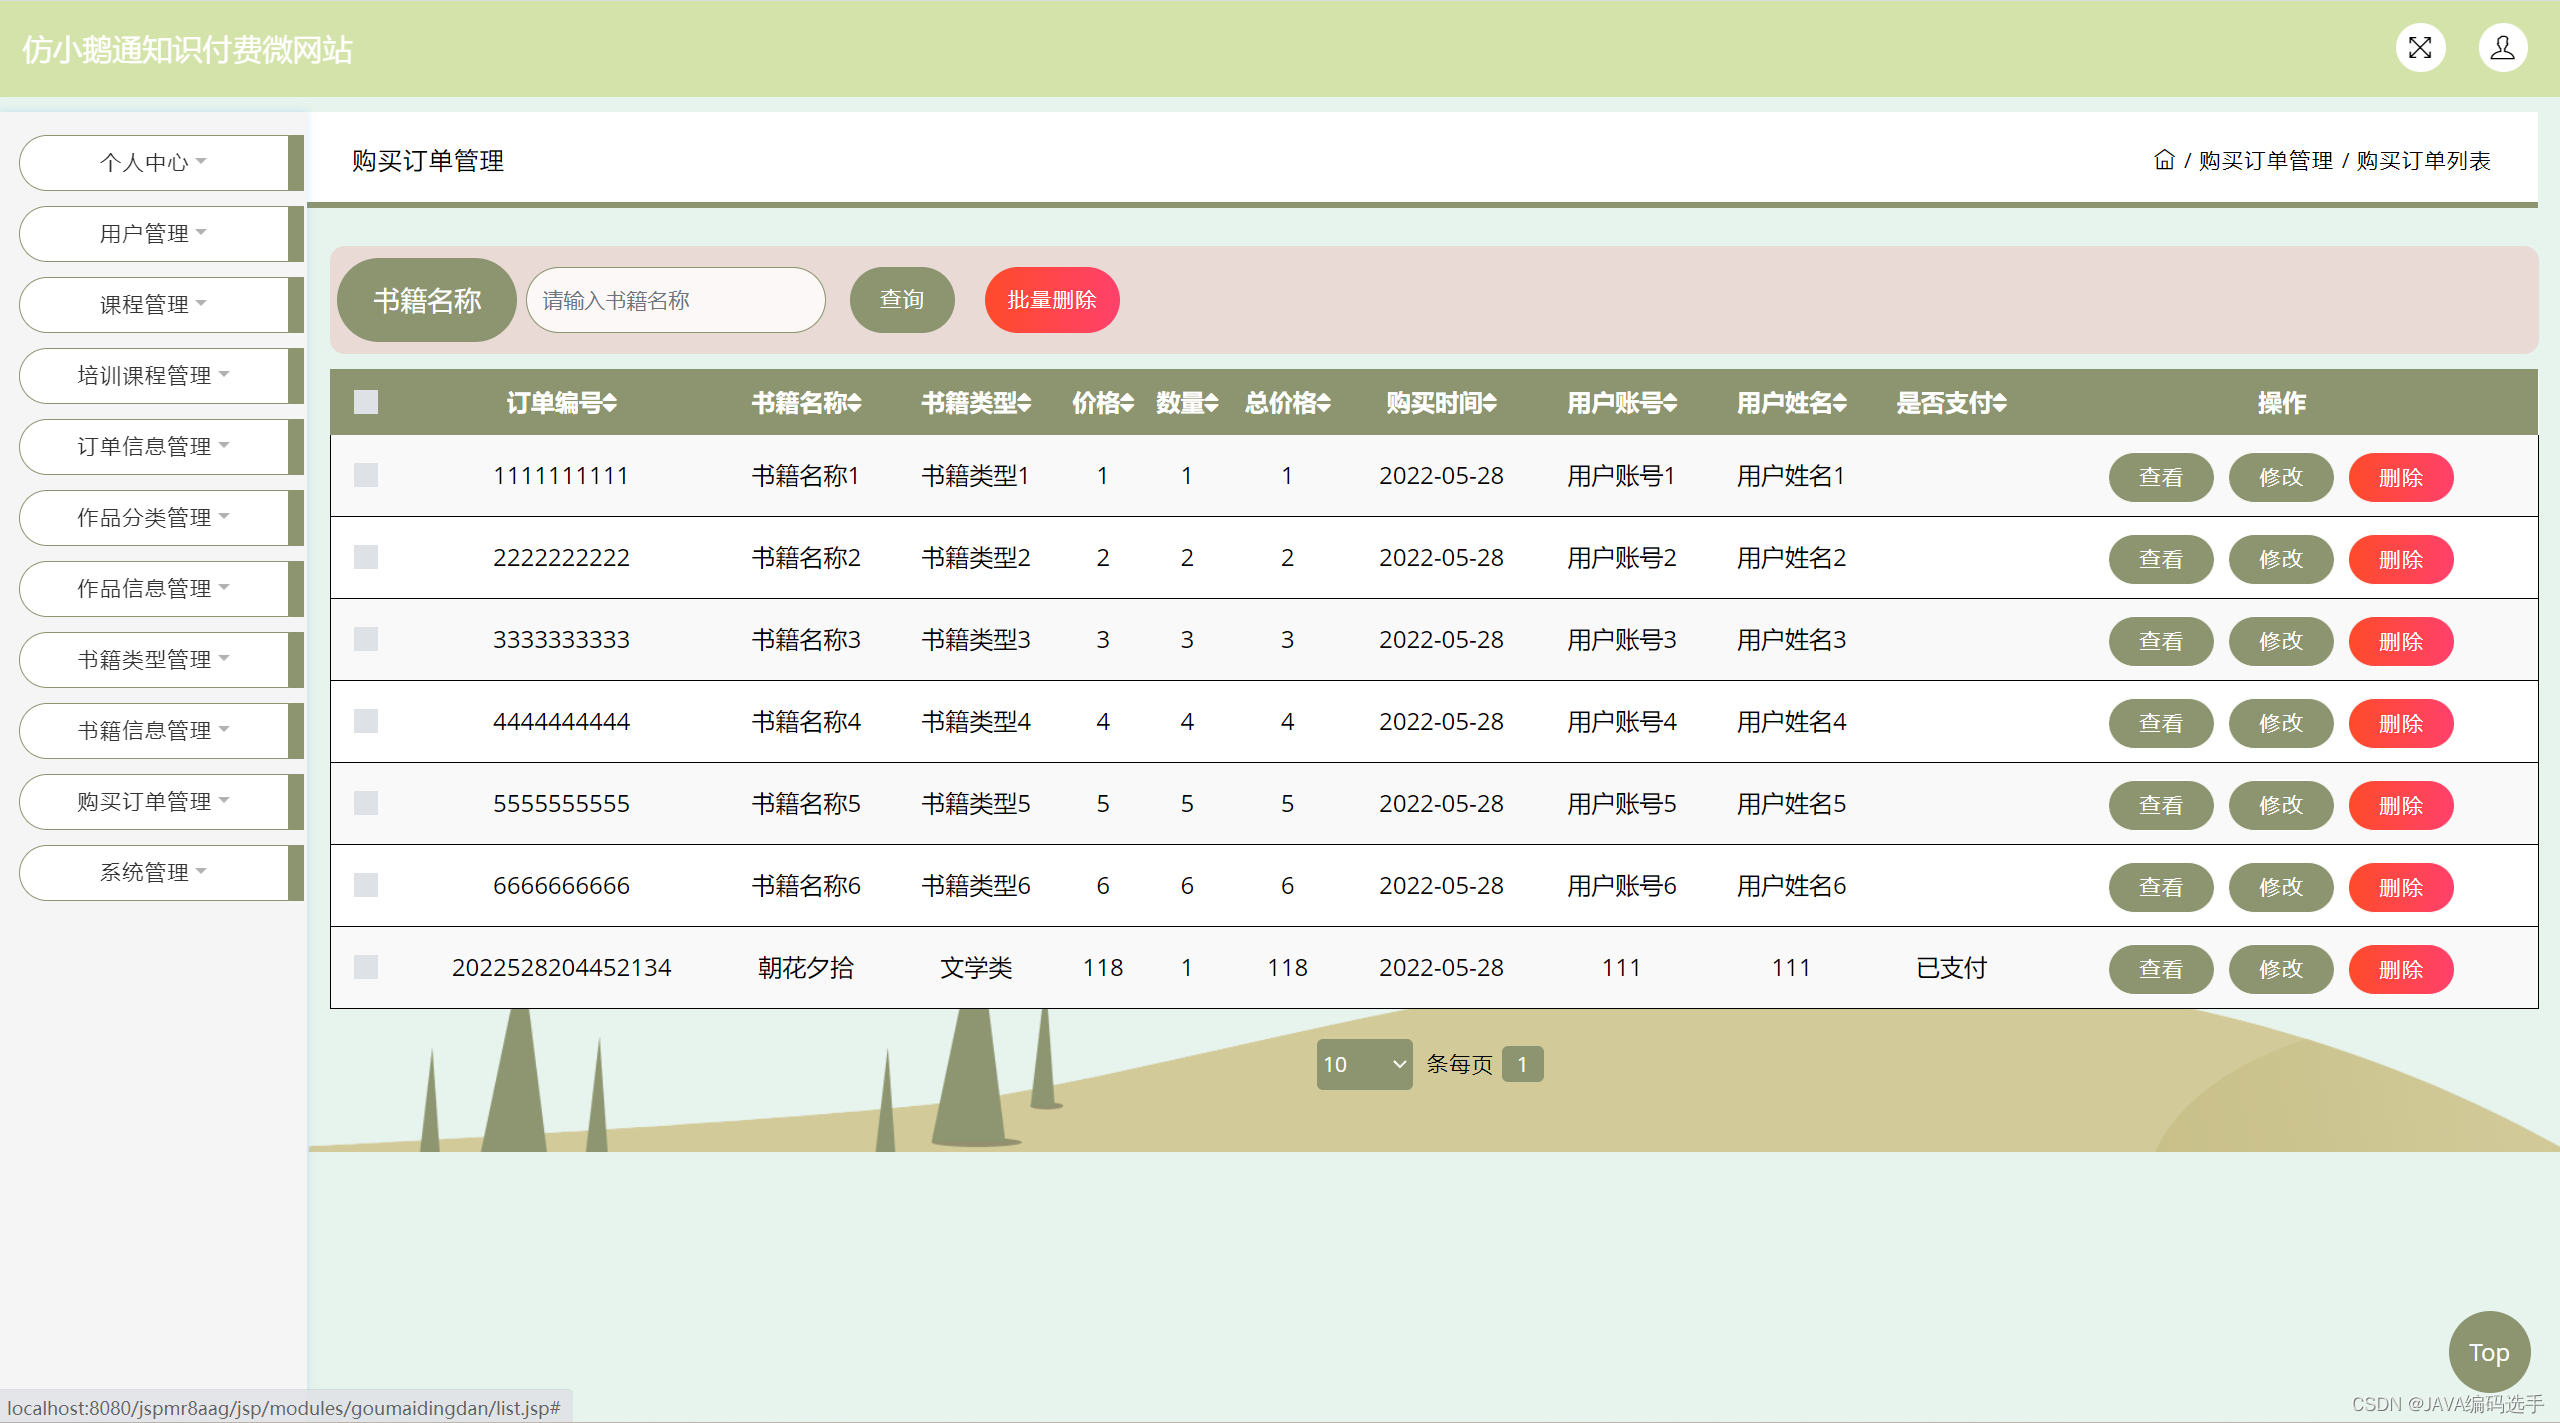The image size is (2560, 1423).
Task: Sort by 用户姓名 column arrows
Action: point(1840,403)
